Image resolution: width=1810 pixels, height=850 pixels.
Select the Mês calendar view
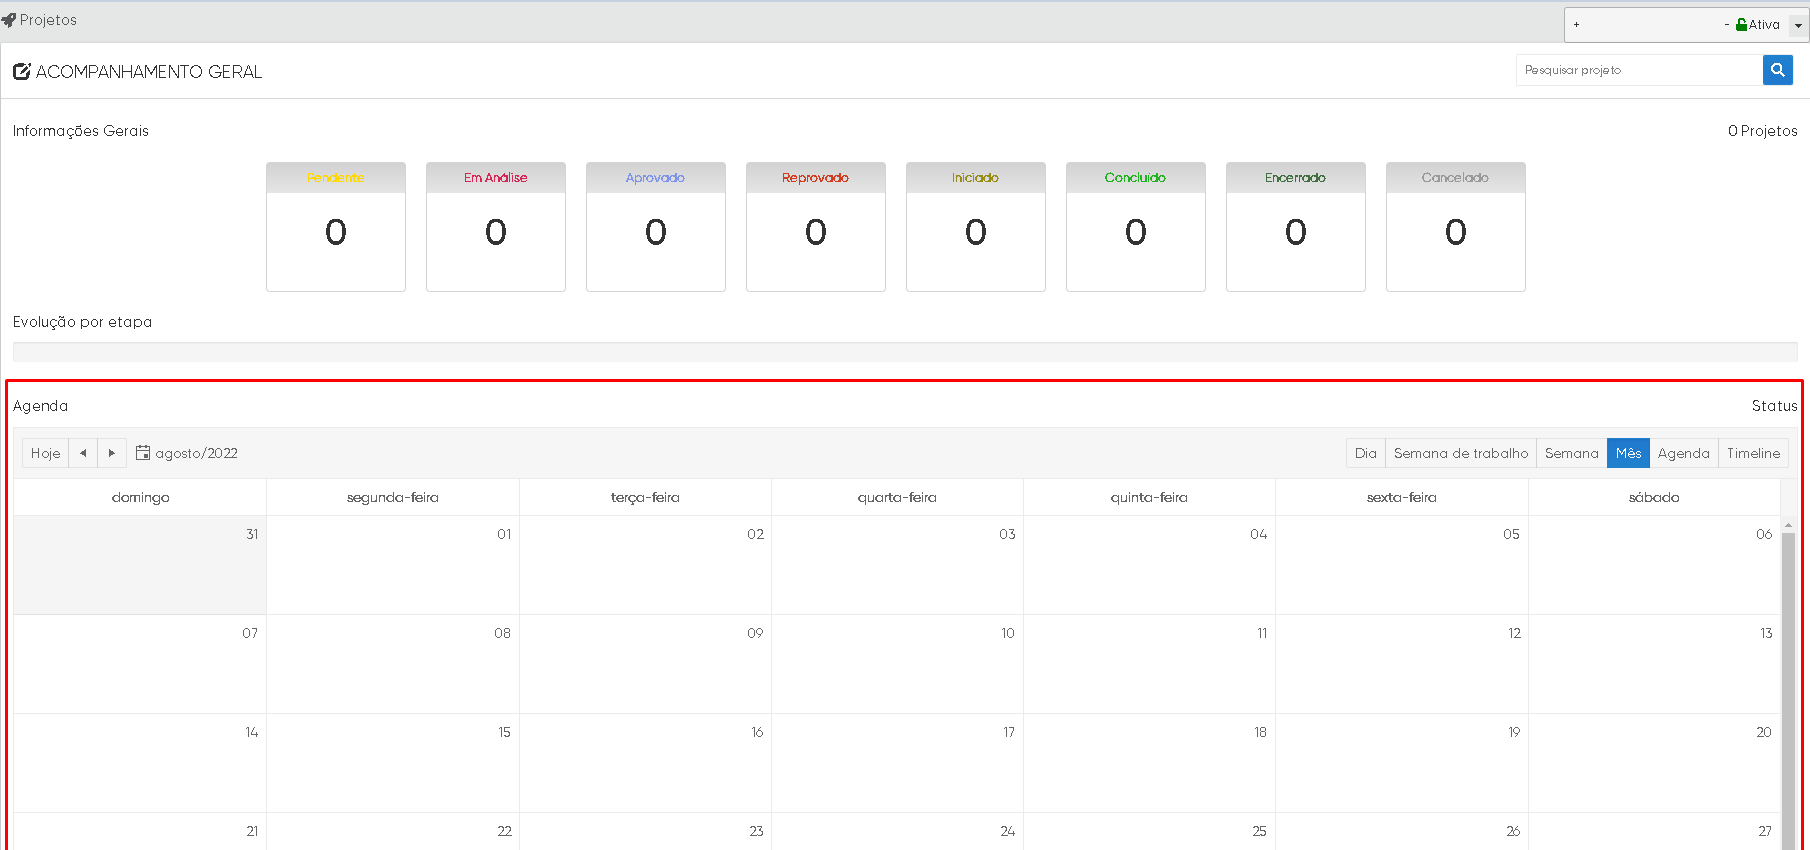click(x=1628, y=453)
